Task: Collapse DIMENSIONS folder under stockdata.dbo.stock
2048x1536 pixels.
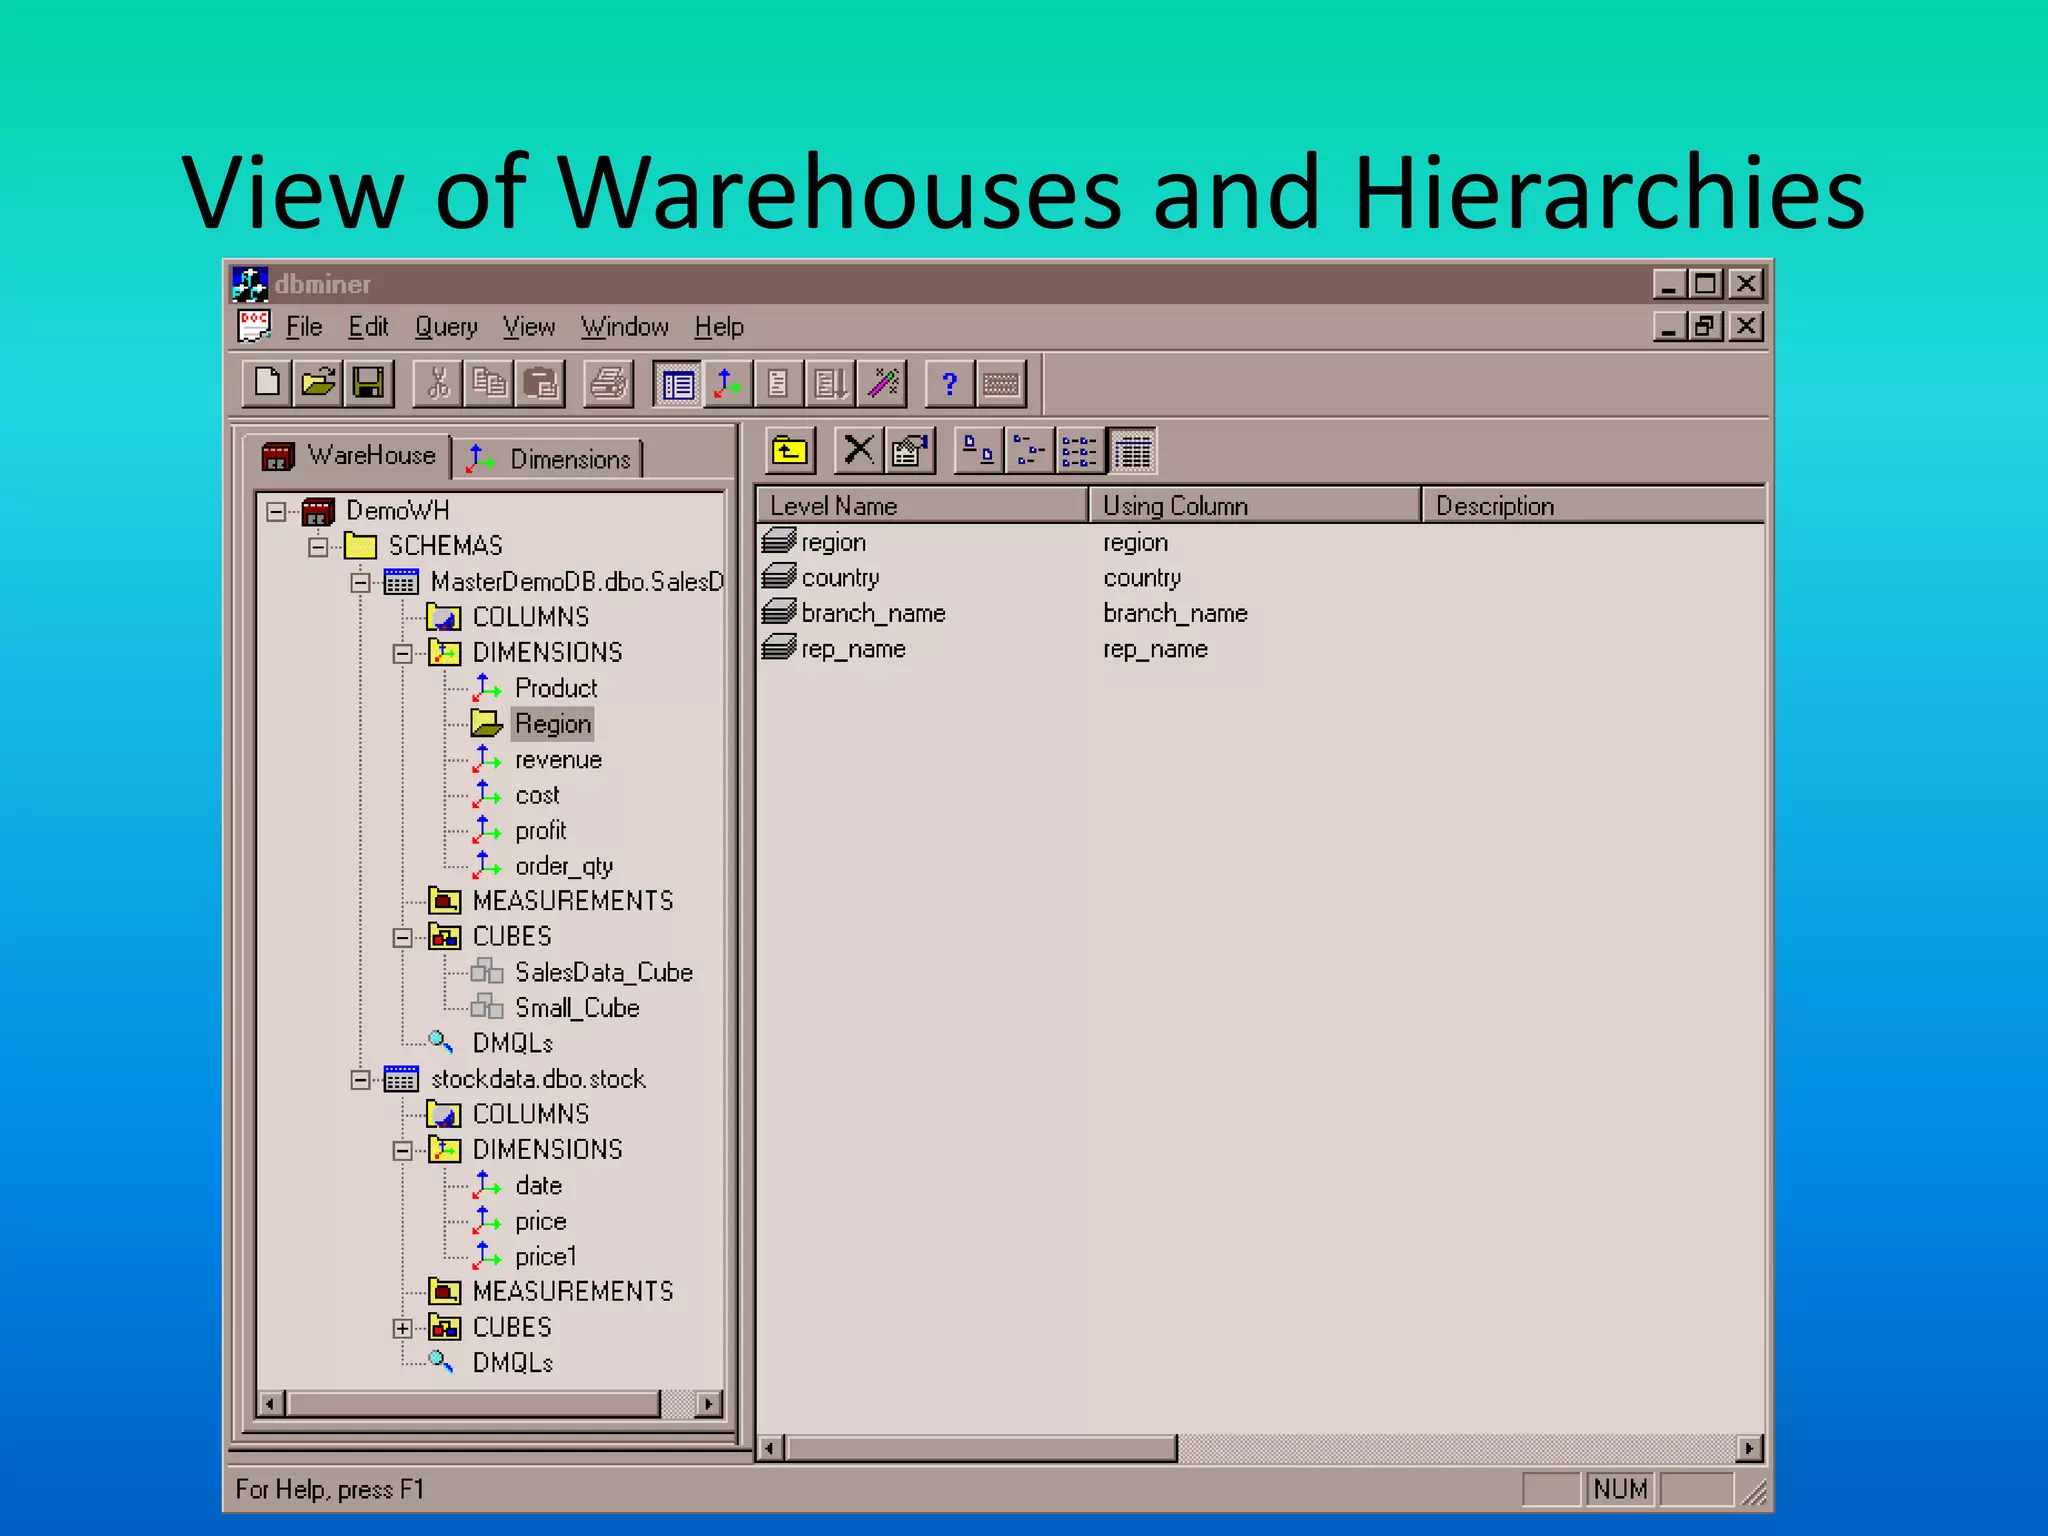Action: (x=402, y=1151)
